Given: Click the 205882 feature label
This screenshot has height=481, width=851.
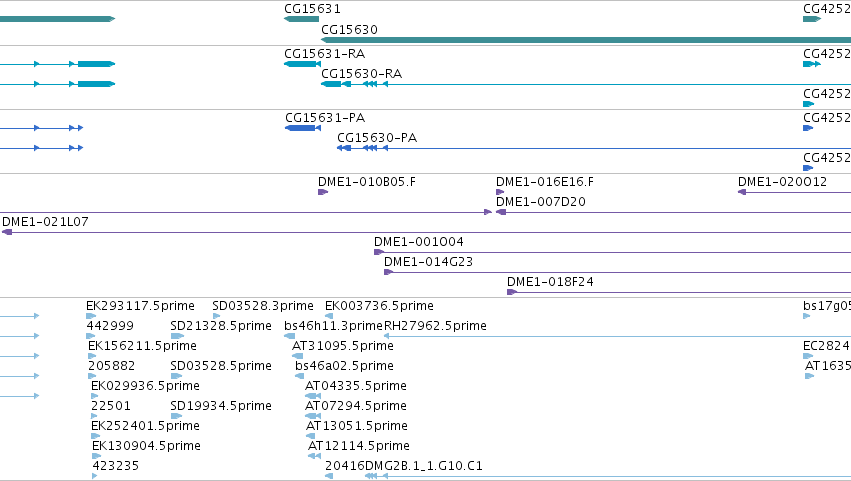Looking at the screenshot, I should tap(111, 366).
